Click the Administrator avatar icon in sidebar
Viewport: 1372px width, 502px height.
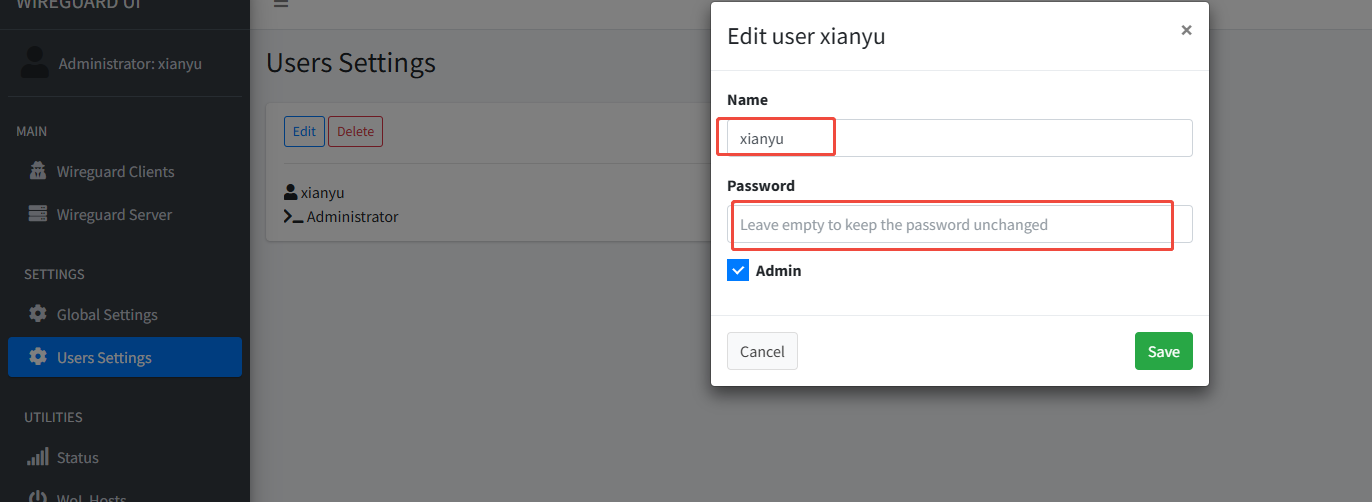click(35, 62)
